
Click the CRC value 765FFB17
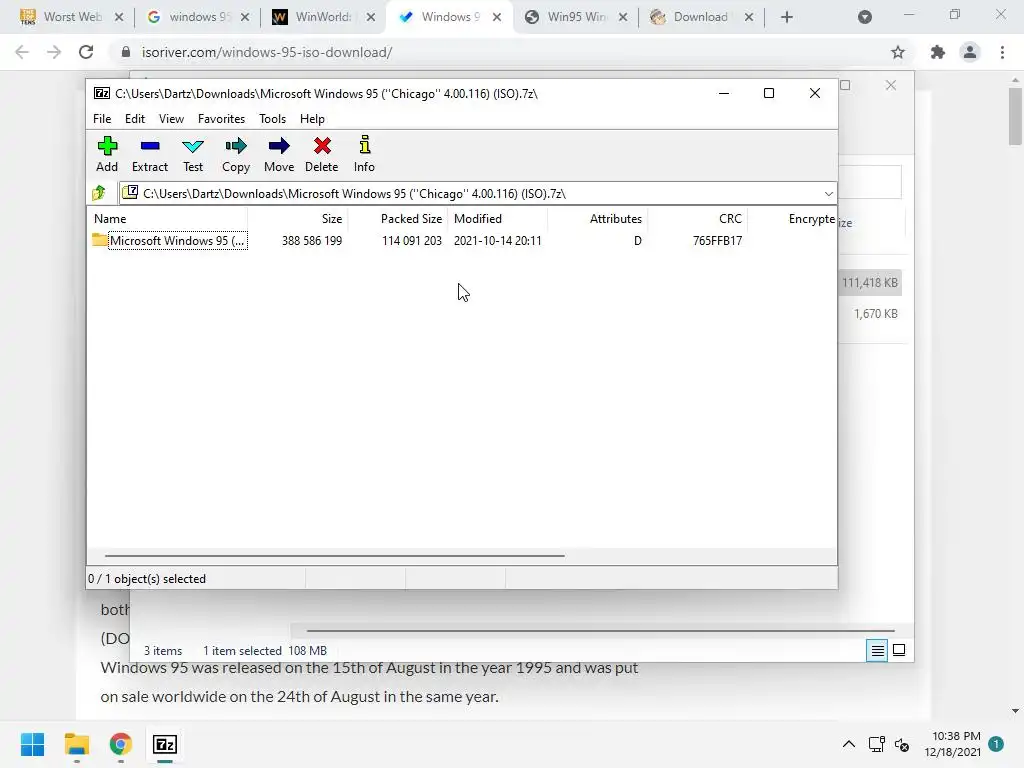point(717,241)
